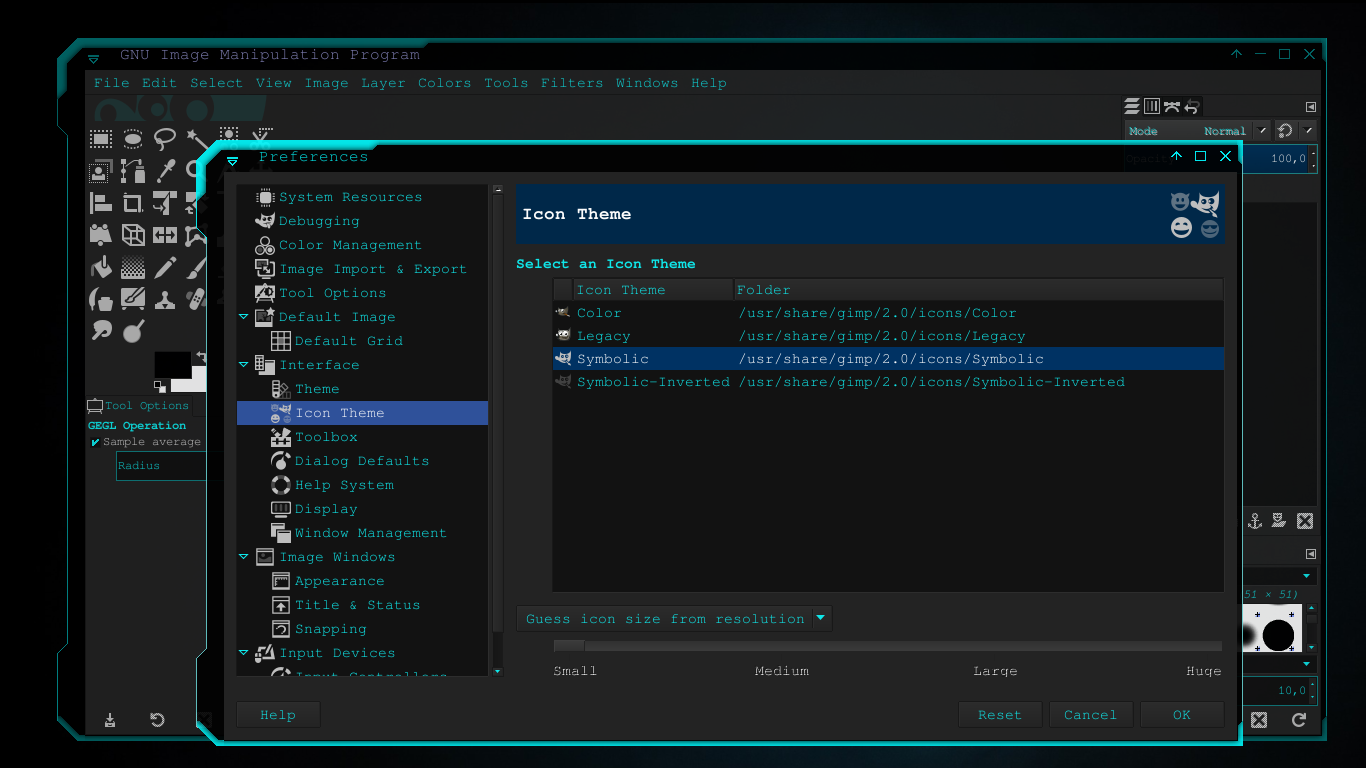Select the Clone stamp tool
The width and height of the screenshot is (1366, 768).
pos(165,299)
